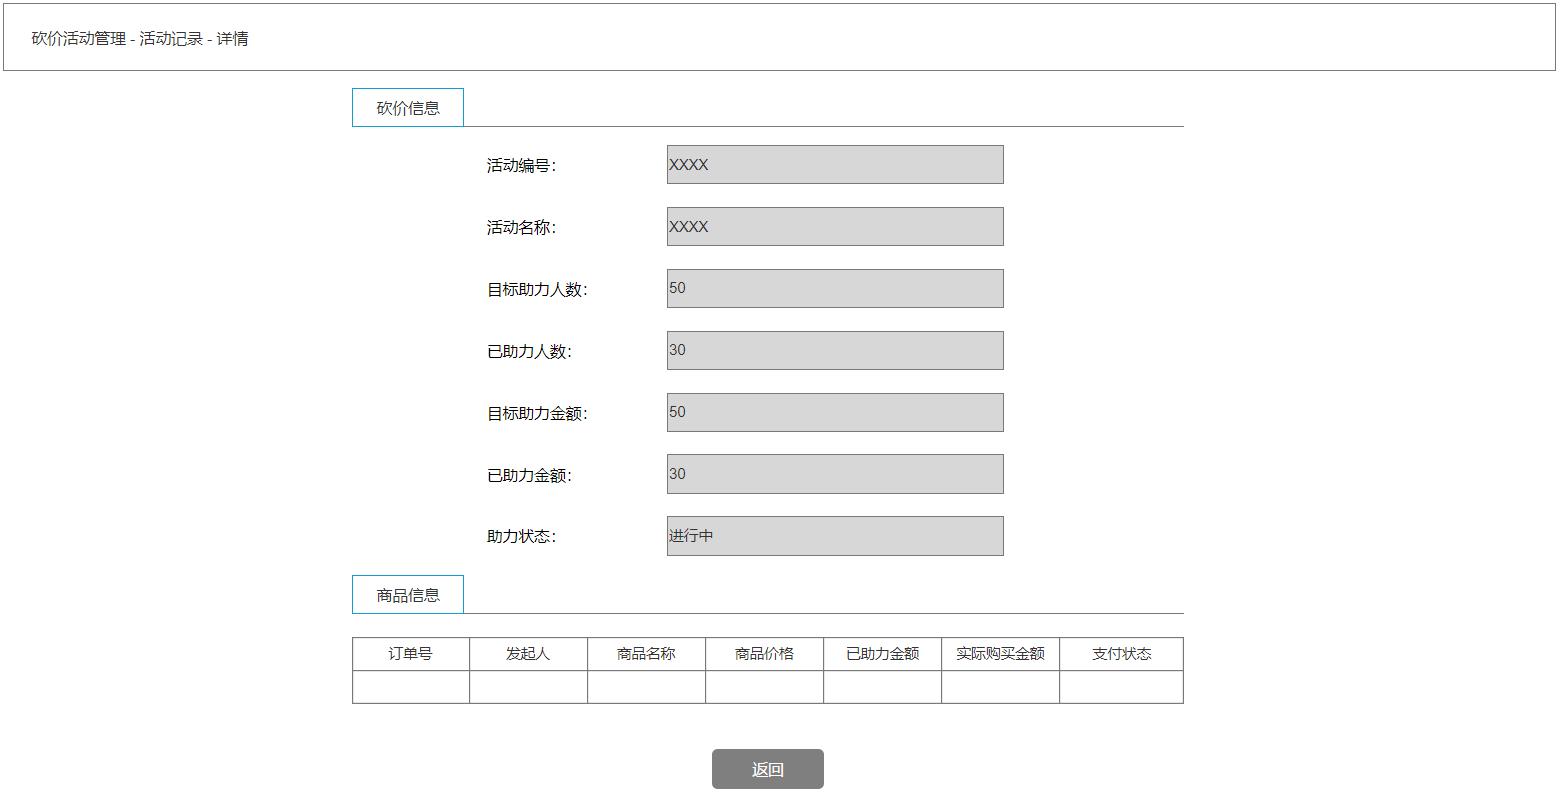Click the 已助力金额 column header

point(882,653)
